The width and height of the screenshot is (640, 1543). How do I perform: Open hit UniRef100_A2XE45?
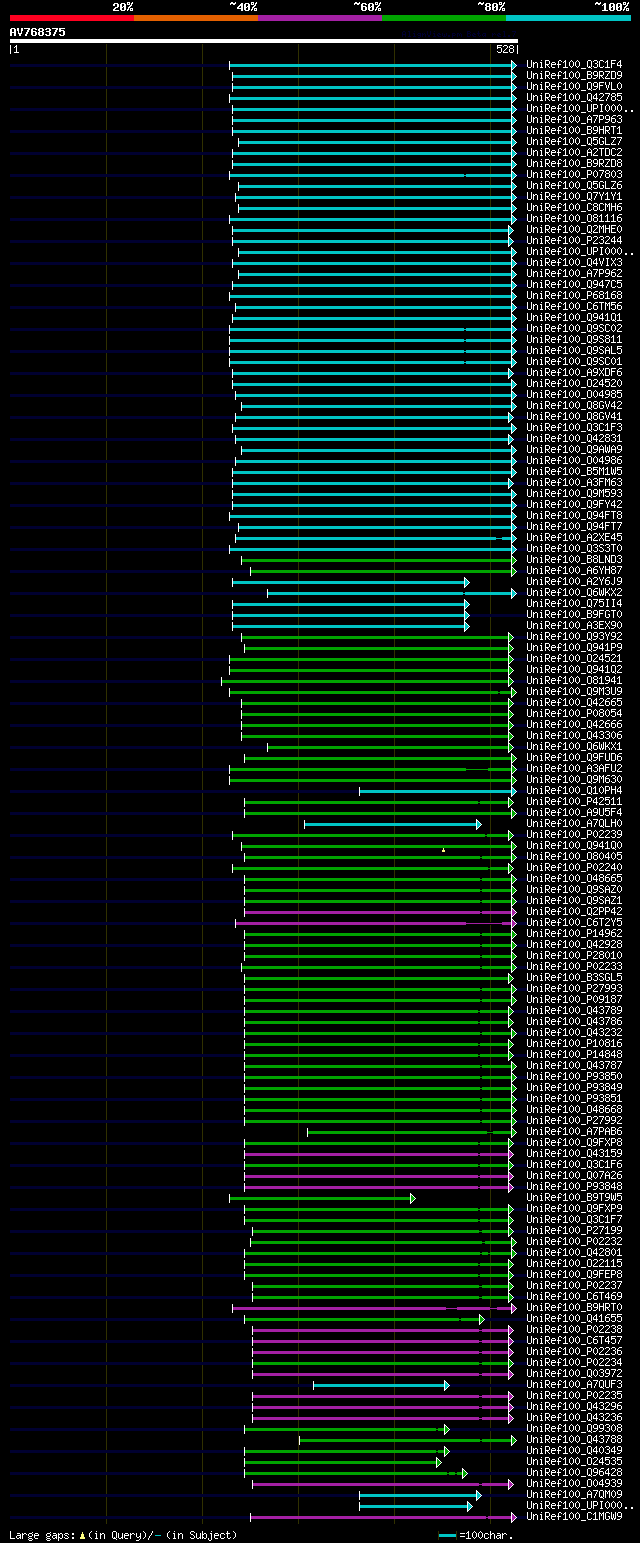(x=574, y=537)
